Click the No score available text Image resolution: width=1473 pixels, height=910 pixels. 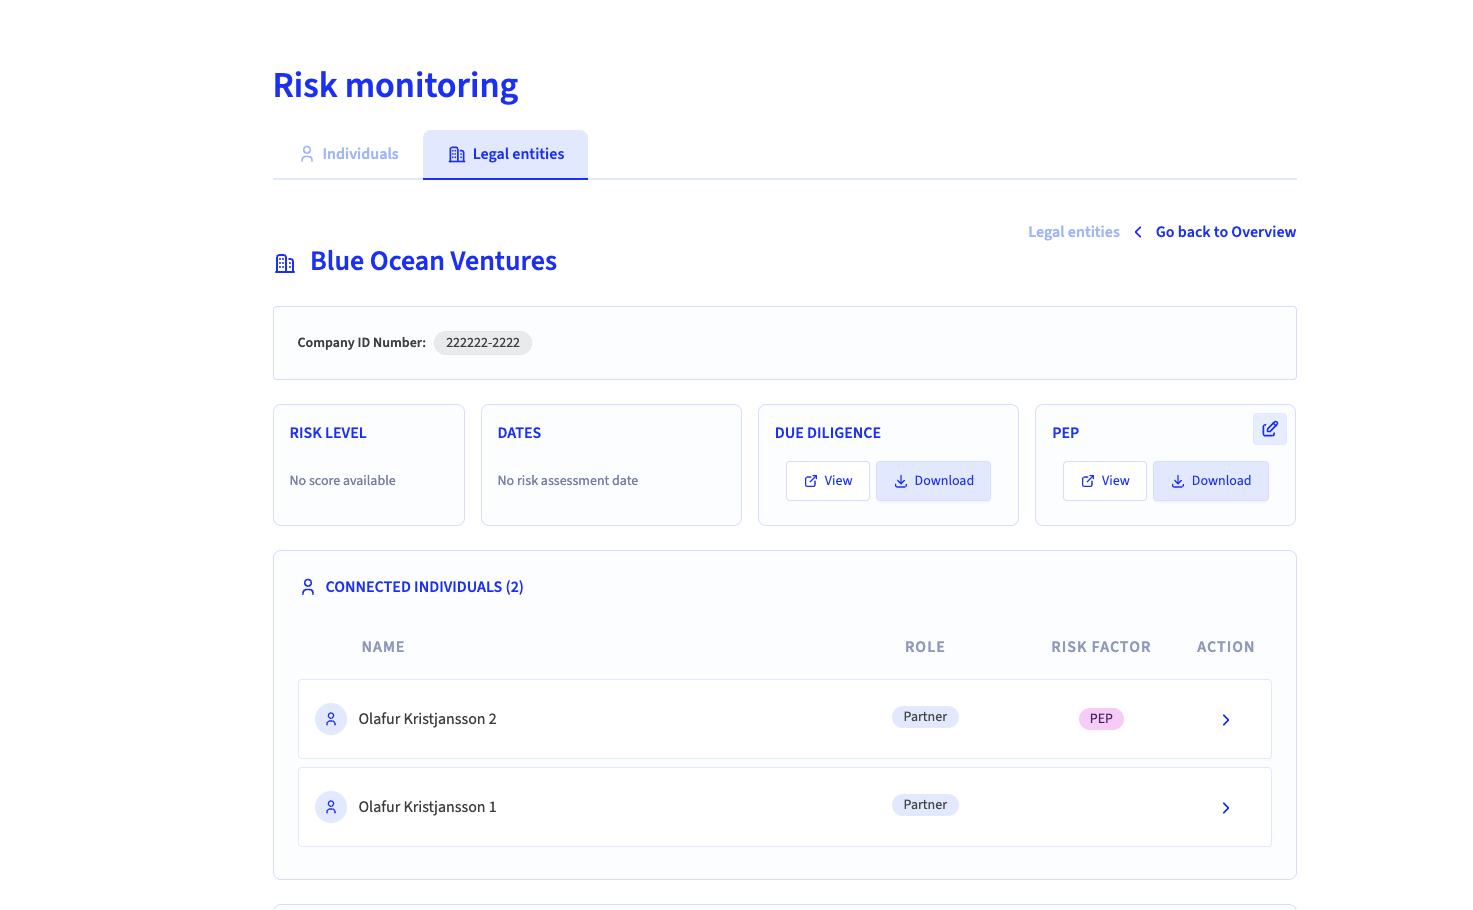(343, 481)
